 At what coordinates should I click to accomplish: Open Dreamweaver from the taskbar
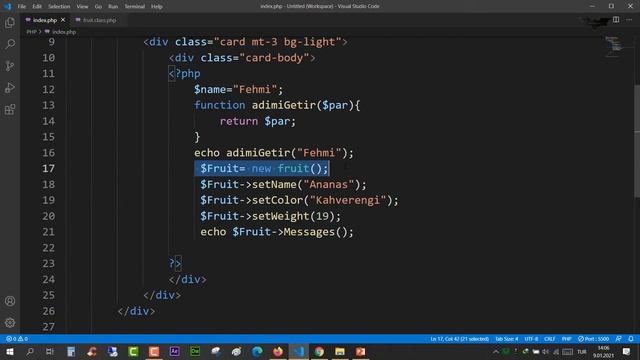[195, 351]
